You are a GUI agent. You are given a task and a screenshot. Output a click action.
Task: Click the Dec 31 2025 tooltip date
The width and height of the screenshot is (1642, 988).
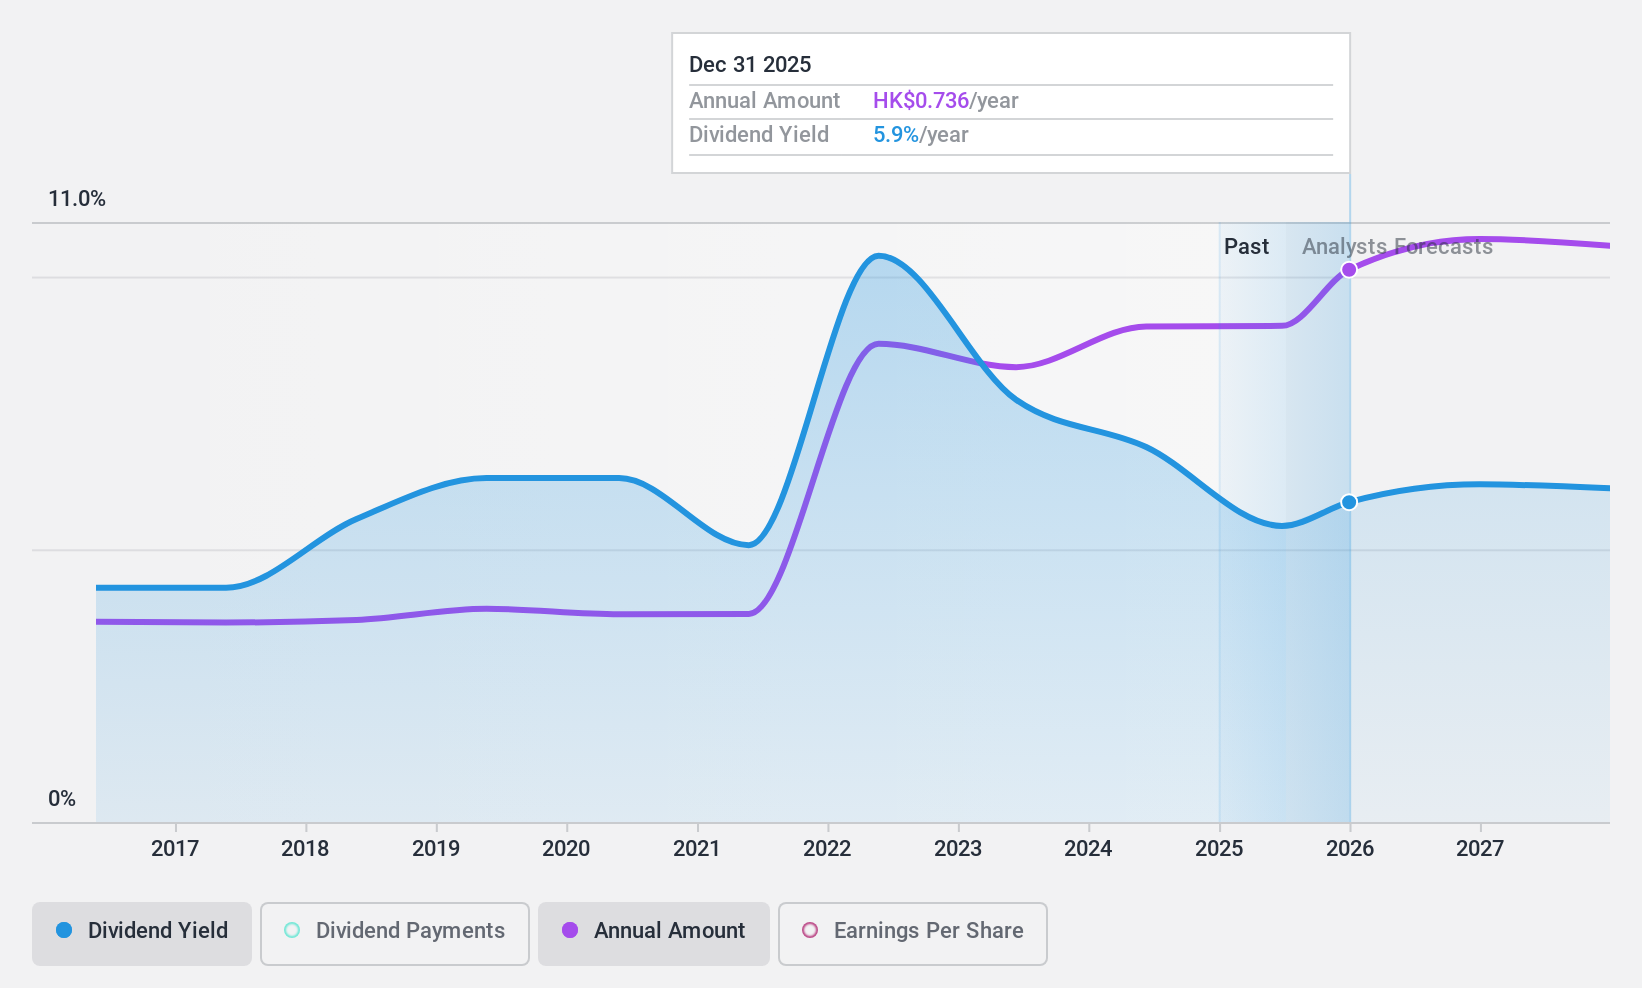(750, 65)
